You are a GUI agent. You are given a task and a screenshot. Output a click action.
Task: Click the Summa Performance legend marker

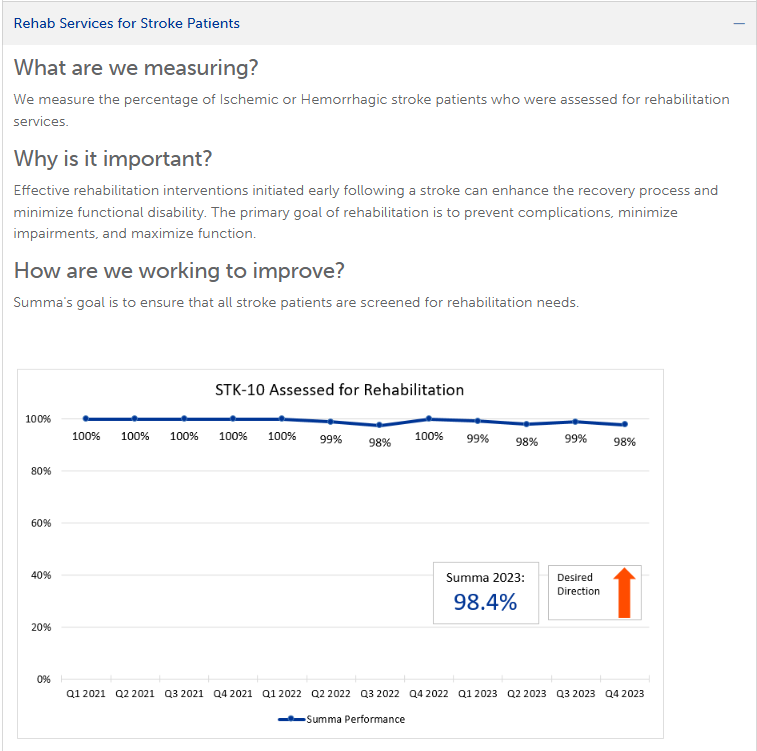290,719
